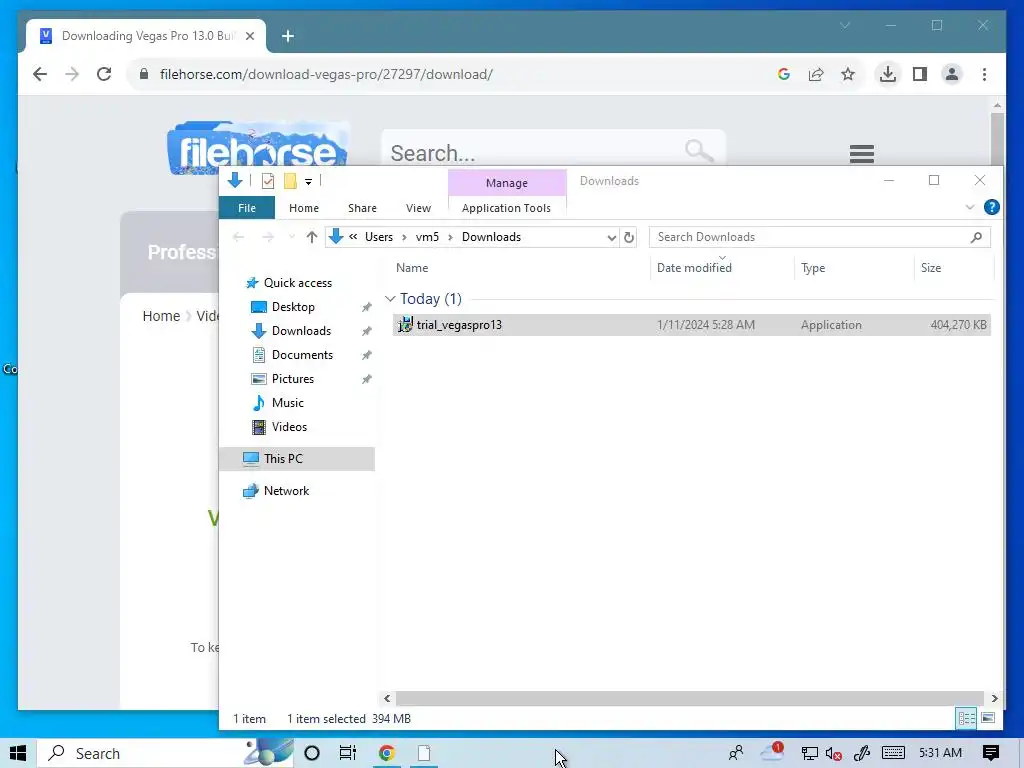Open the notification center icon
1024x768 pixels.
(991, 753)
